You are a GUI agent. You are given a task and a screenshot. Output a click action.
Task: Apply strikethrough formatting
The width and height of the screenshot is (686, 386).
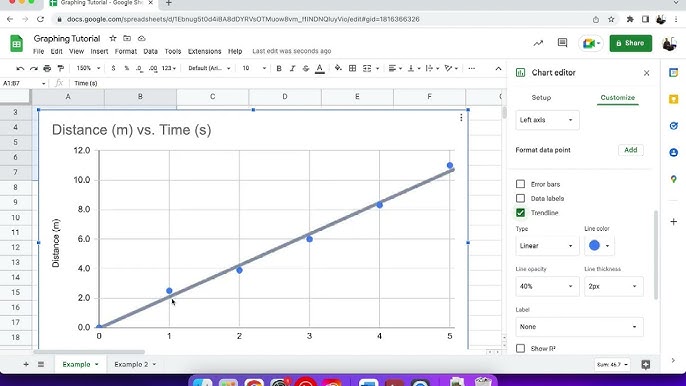click(x=306, y=68)
